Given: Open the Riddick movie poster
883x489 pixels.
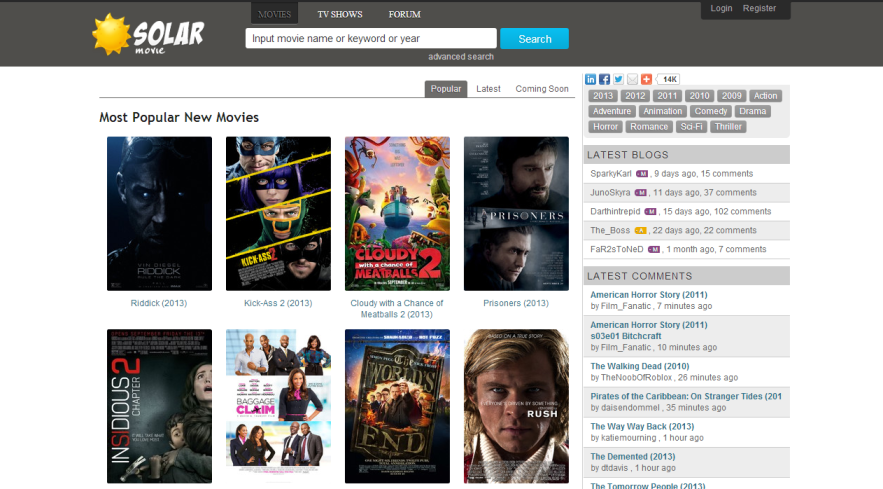Looking at the screenshot, I should (x=159, y=214).
